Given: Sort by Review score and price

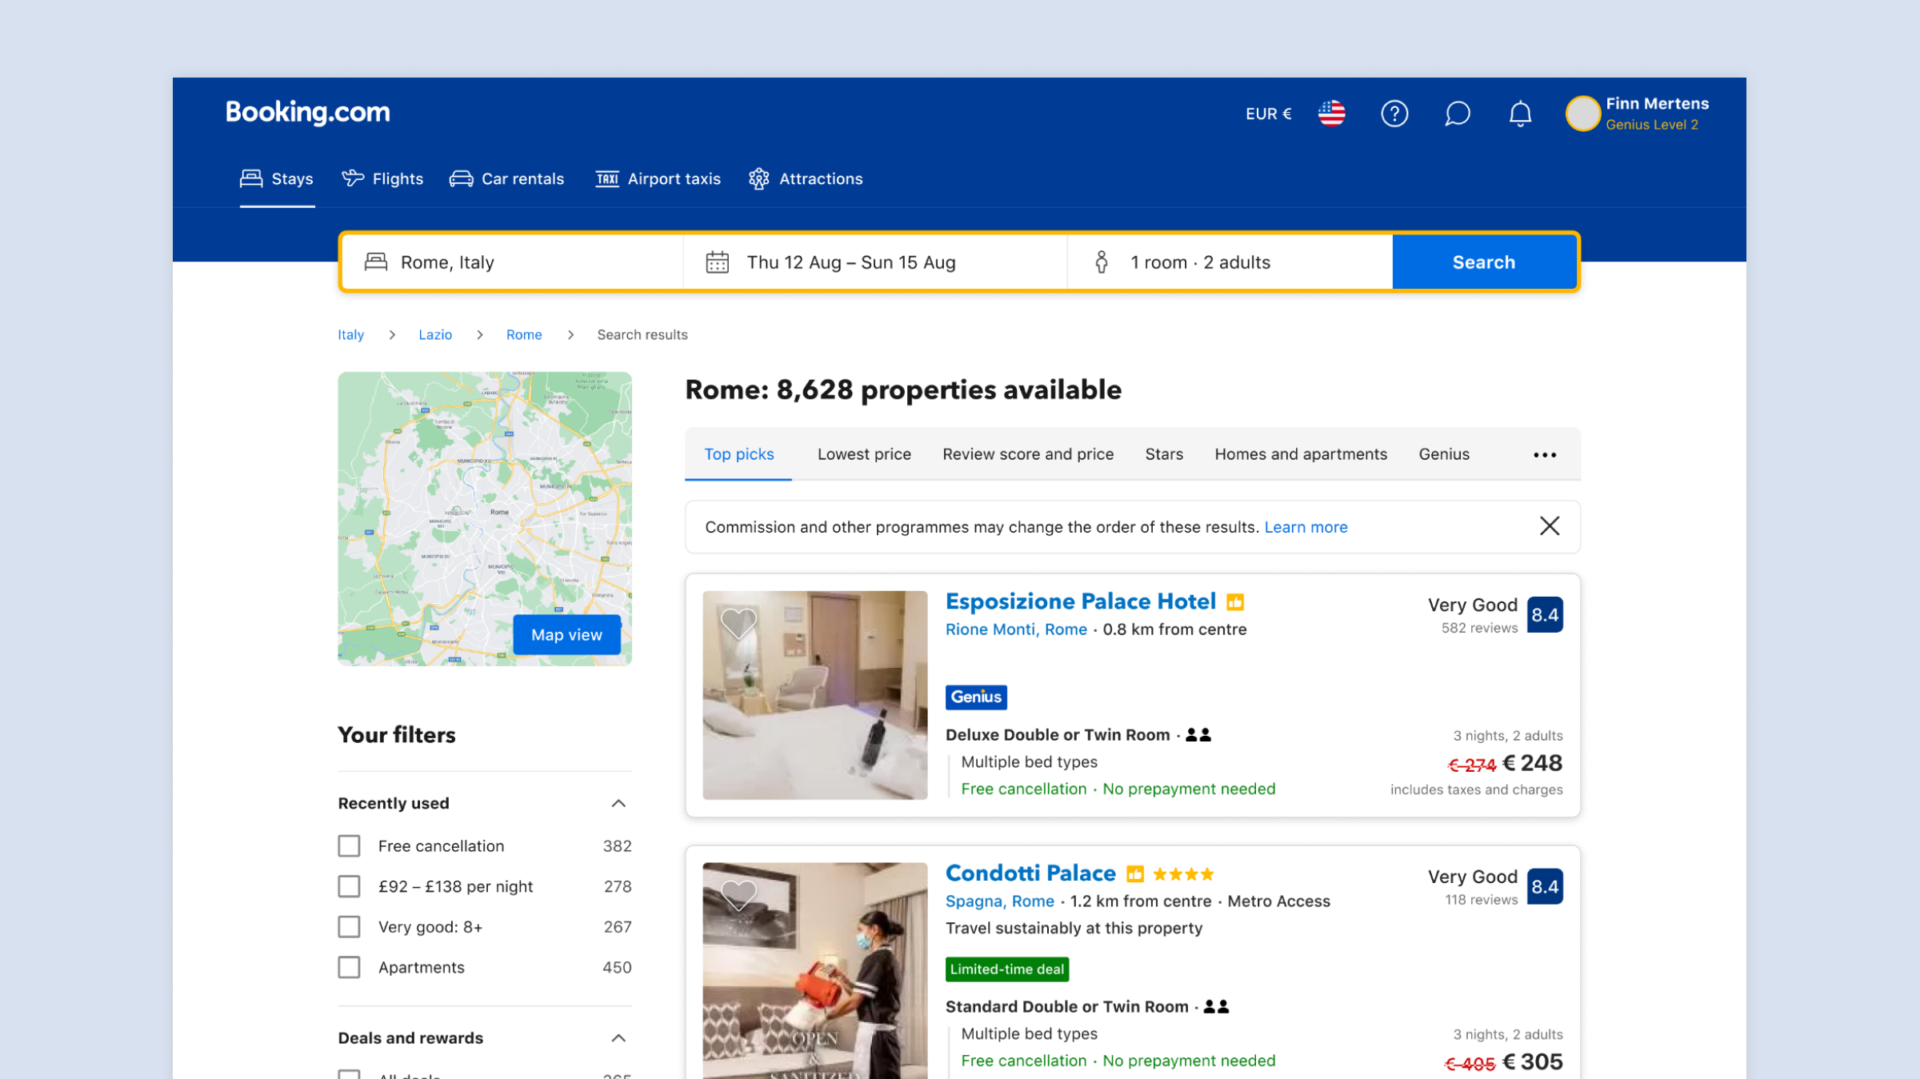Looking at the screenshot, I should 1028,454.
